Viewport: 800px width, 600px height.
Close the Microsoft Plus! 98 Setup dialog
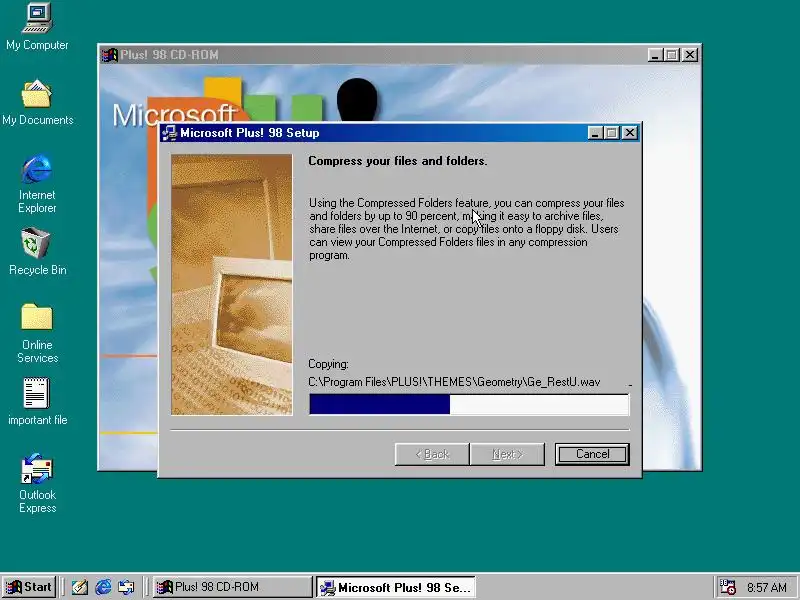pos(630,133)
